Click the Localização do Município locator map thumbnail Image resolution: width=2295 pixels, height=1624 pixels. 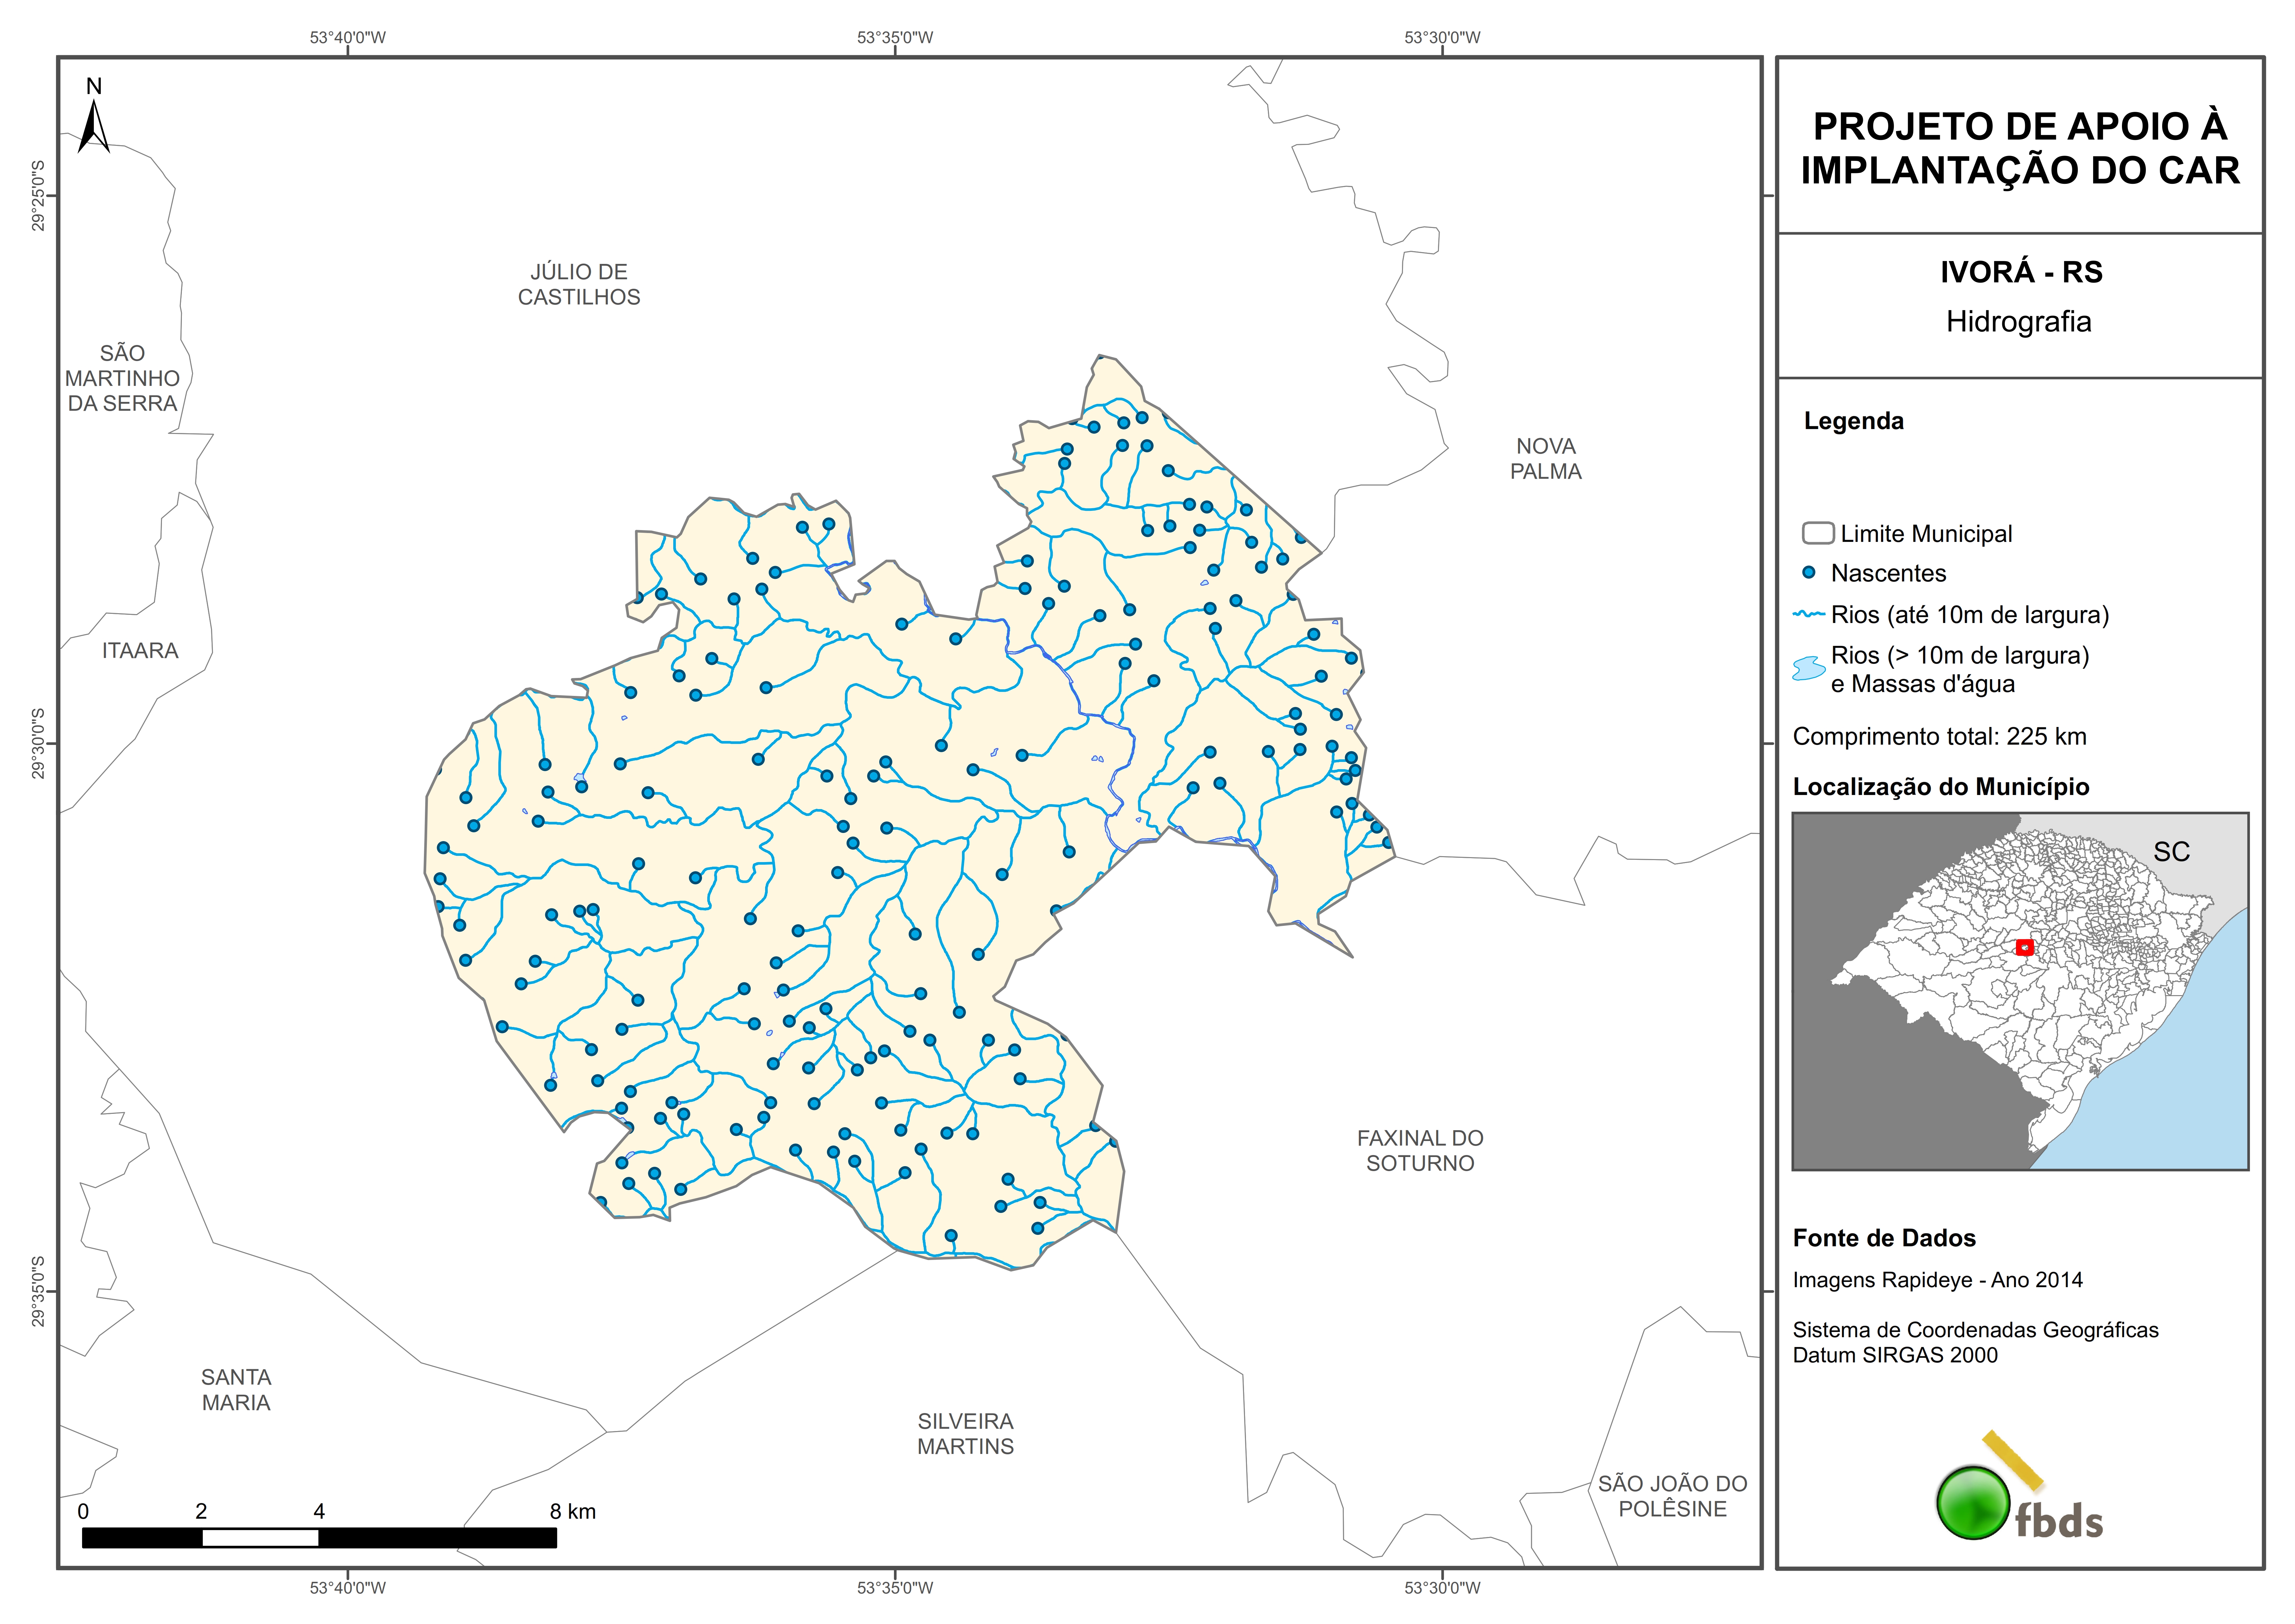[x=2020, y=991]
